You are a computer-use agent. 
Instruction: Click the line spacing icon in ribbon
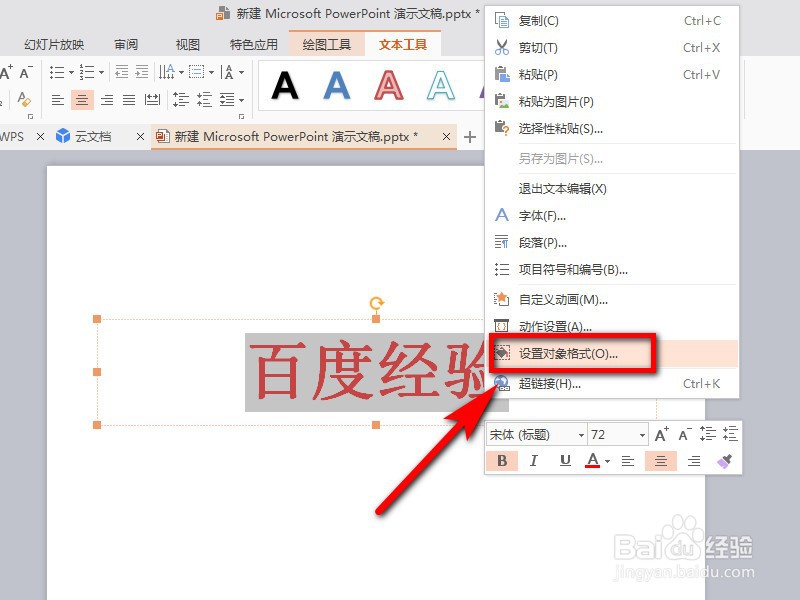181,99
